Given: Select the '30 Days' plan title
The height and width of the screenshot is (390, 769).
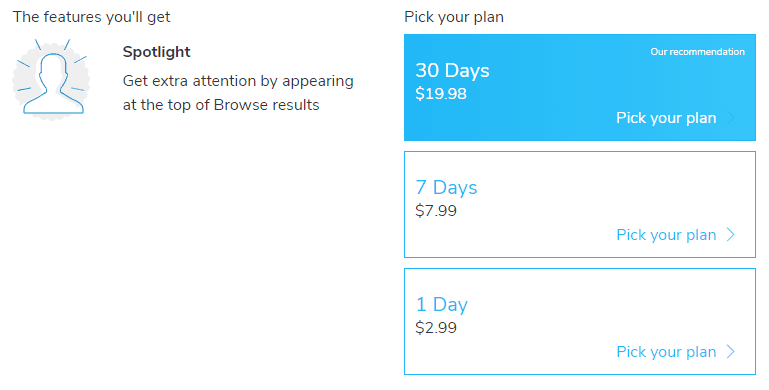Looking at the screenshot, I should [x=452, y=71].
